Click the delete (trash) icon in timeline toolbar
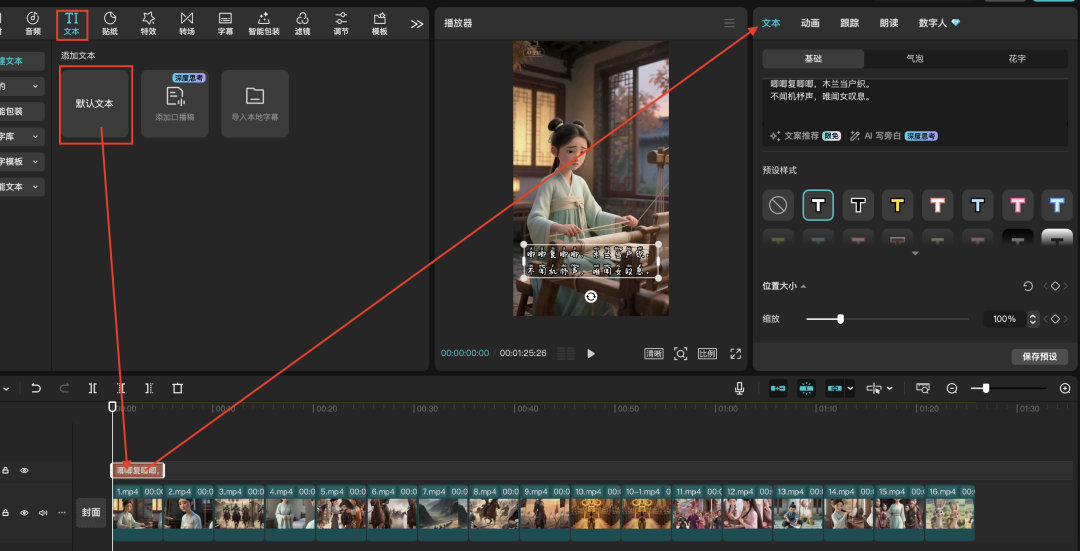This screenshot has height=551, width=1080. click(177, 388)
